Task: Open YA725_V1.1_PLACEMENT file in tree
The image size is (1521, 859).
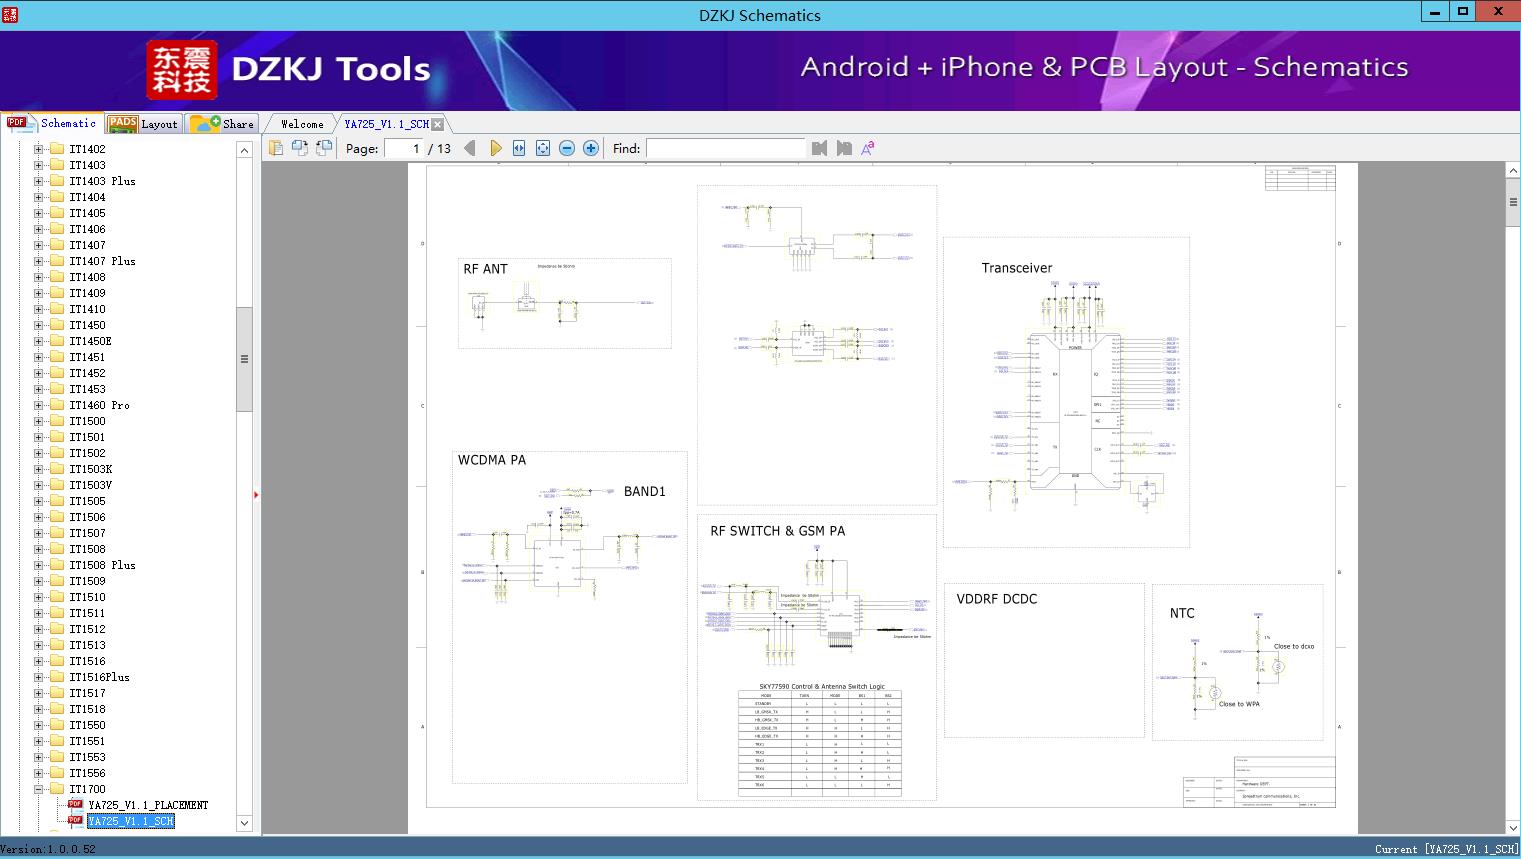Action: point(148,805)
